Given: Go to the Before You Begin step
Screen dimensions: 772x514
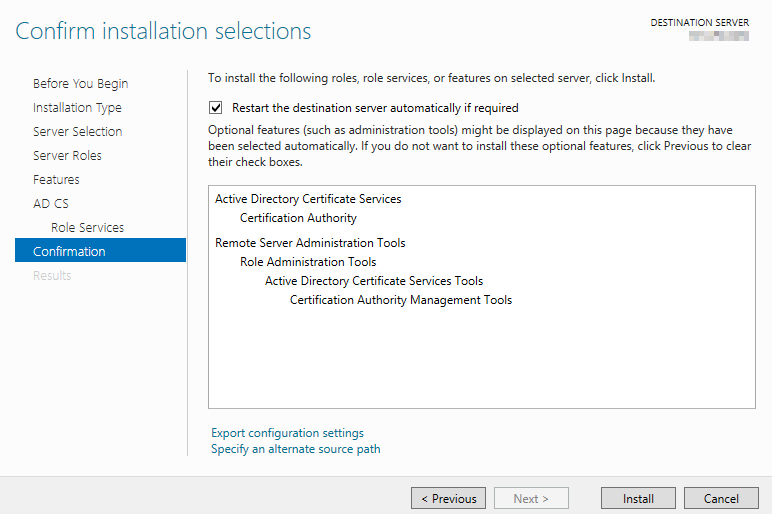Looking at the screenshot, I should click(x=80, y=84).
